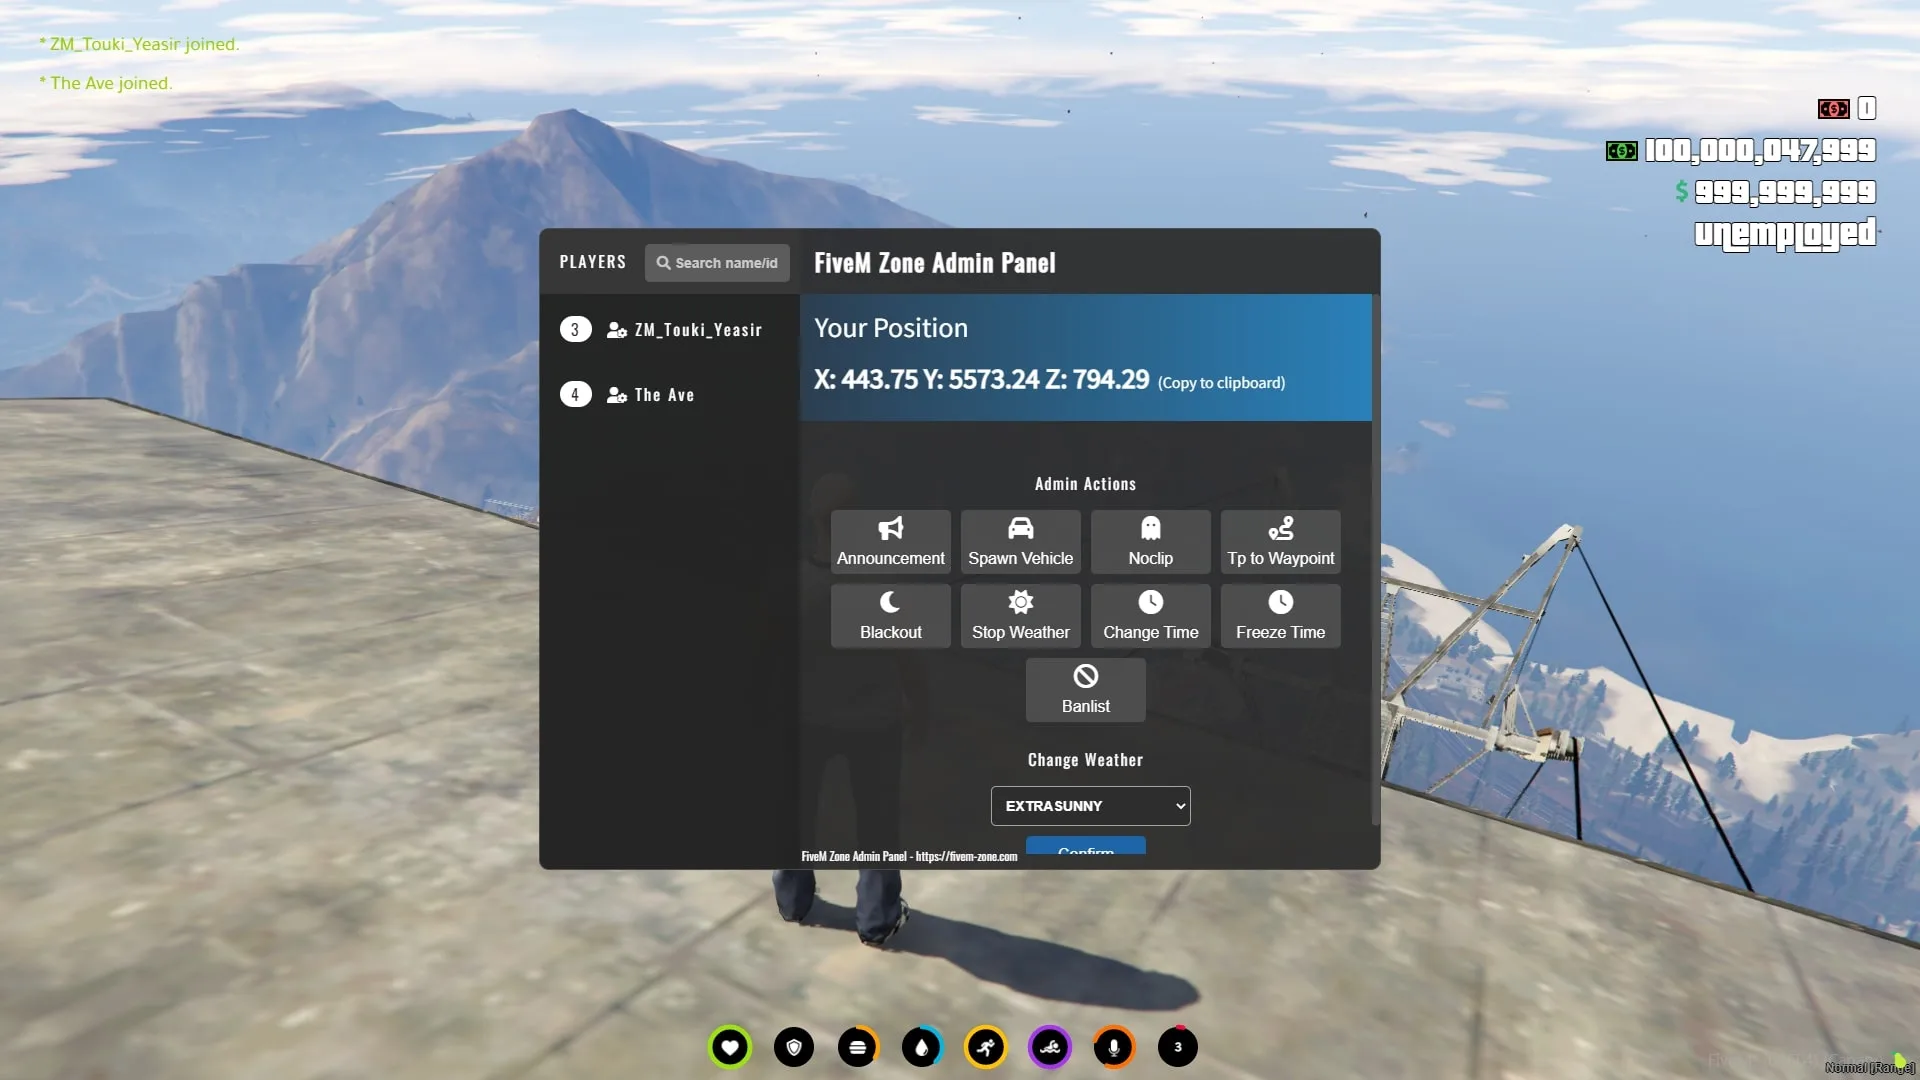
Task: Open the Spawn Vehicle action
Action: coord(1020,541)
